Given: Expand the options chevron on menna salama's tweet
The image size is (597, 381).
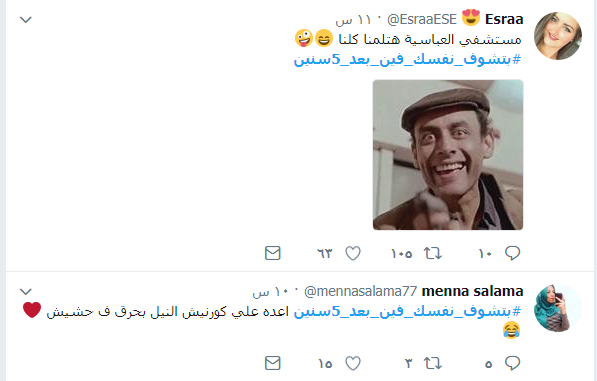Looking at the screenshot, I should point(26,292).
